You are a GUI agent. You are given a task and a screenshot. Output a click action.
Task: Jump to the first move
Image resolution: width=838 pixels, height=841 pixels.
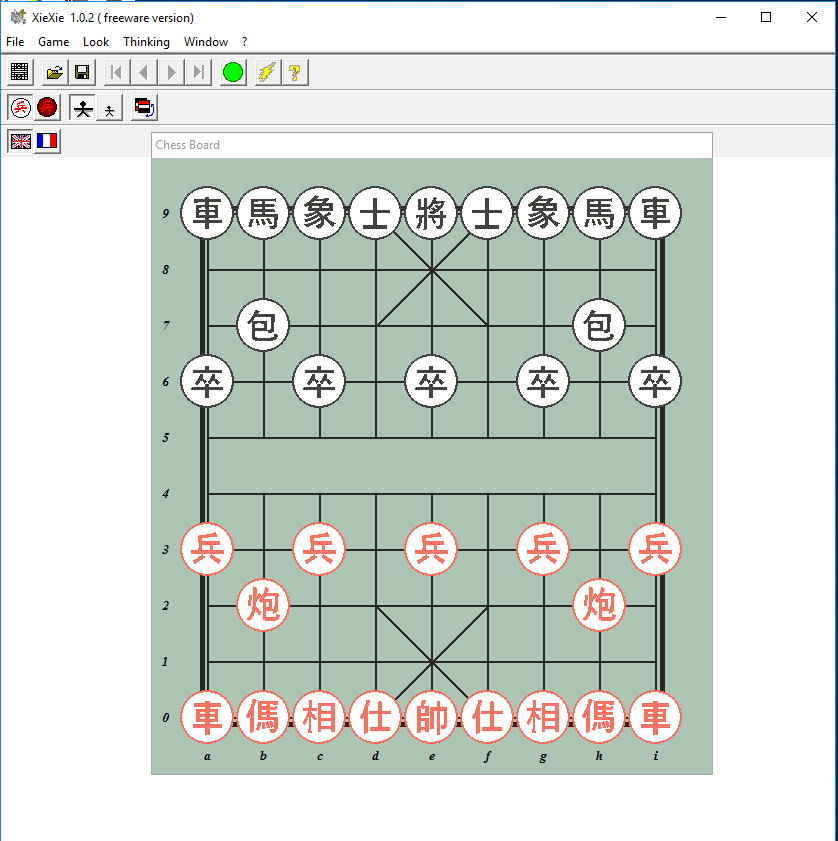point(117,72)
